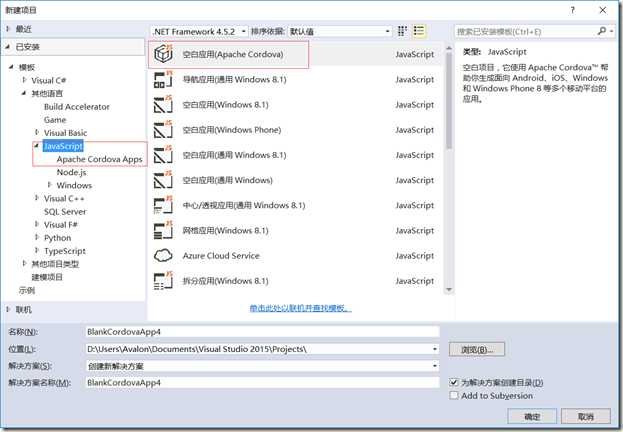This screenshot has height=432, width=623.
Task: Select Python in the template tree
Action: click(58, 238)
